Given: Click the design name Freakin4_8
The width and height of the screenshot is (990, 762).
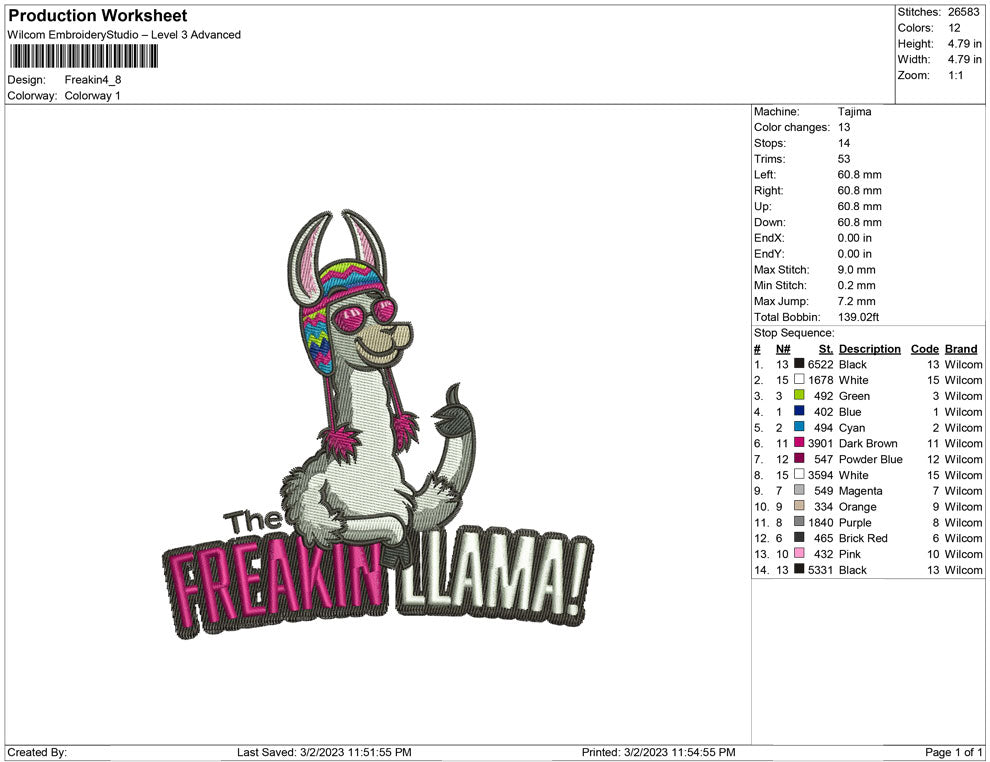Looking at the screenshot, I should click(x=93, y=80).
